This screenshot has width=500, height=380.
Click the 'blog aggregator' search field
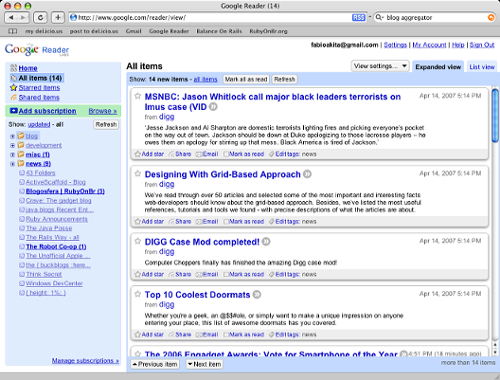435,17
